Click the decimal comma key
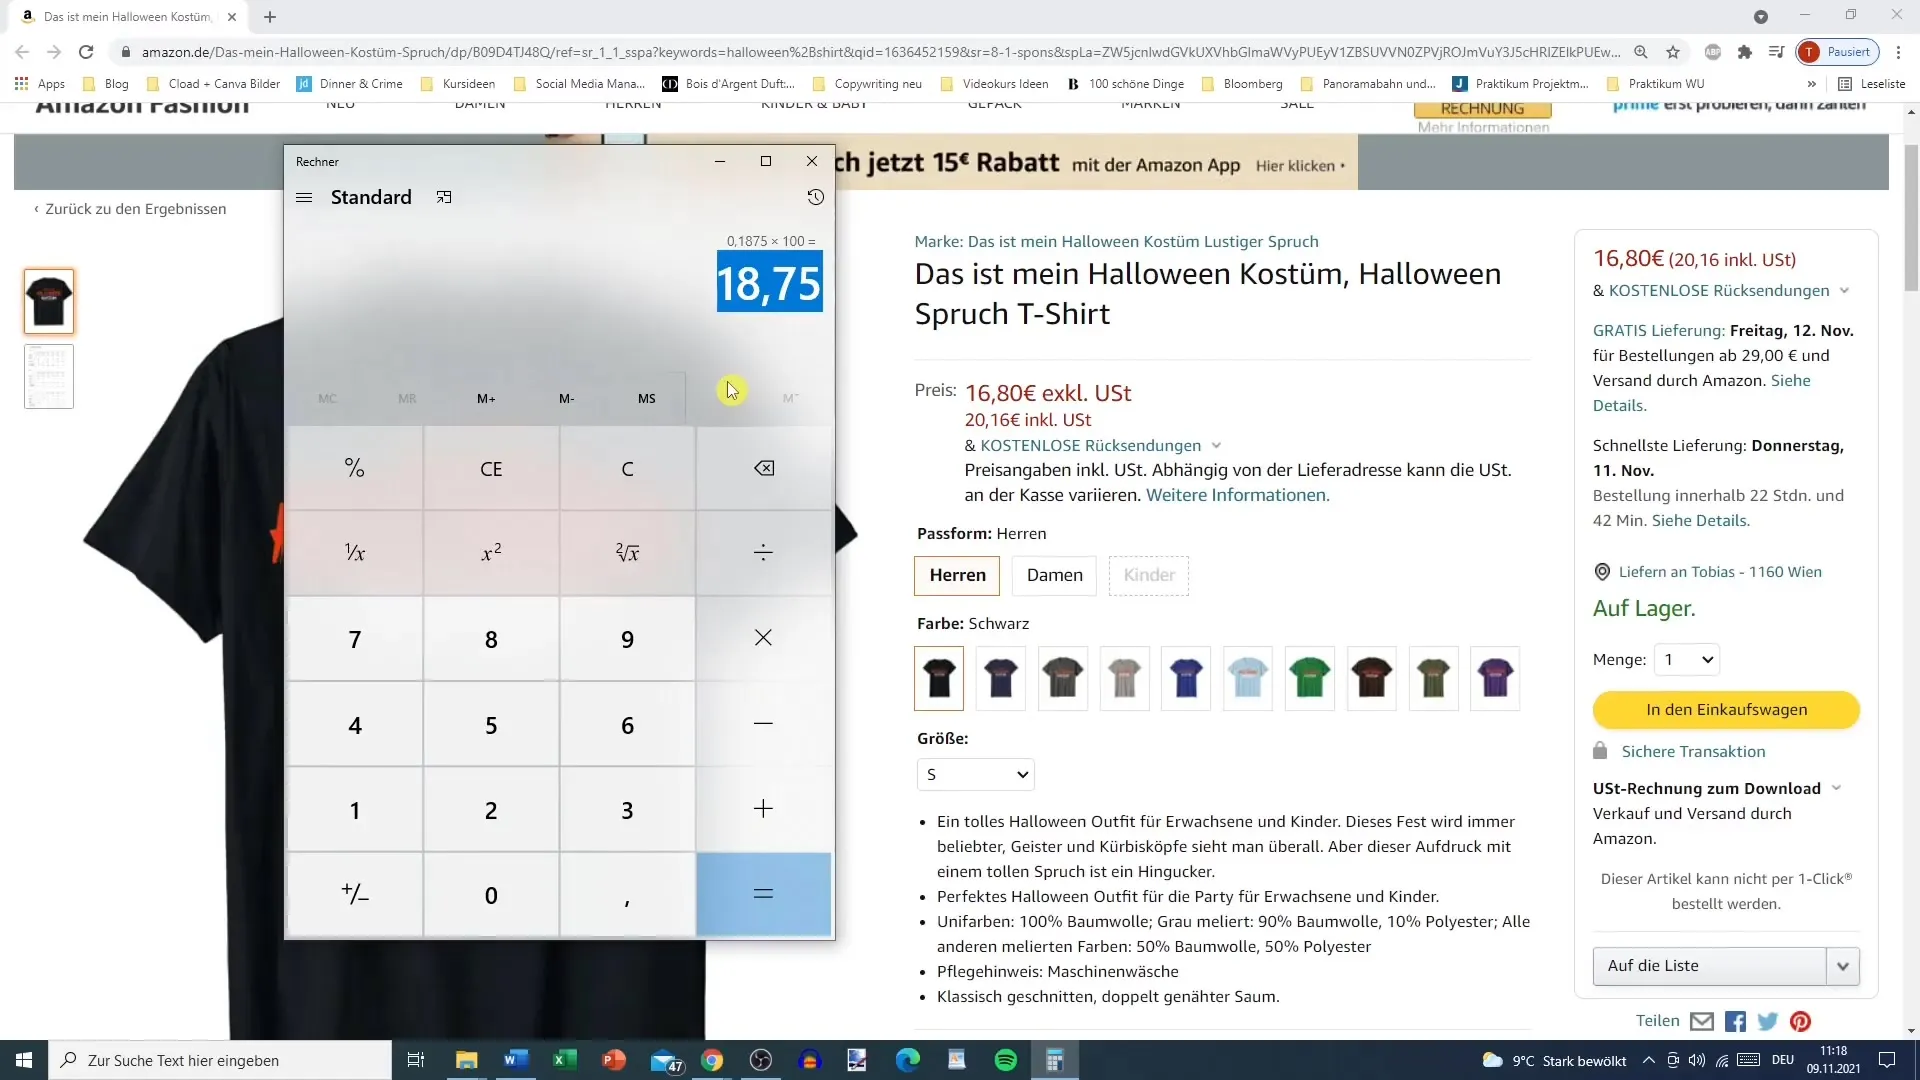 pos(627,895)
